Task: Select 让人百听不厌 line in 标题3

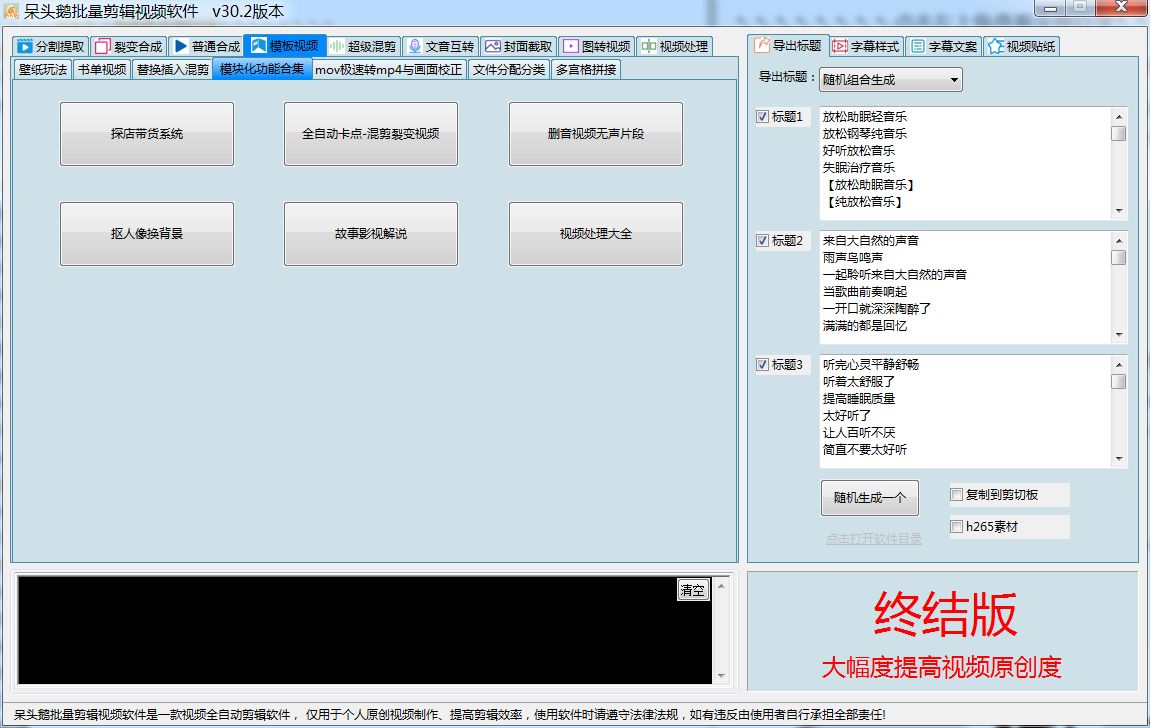Action: pyautogui.click(x=858, y=433)
